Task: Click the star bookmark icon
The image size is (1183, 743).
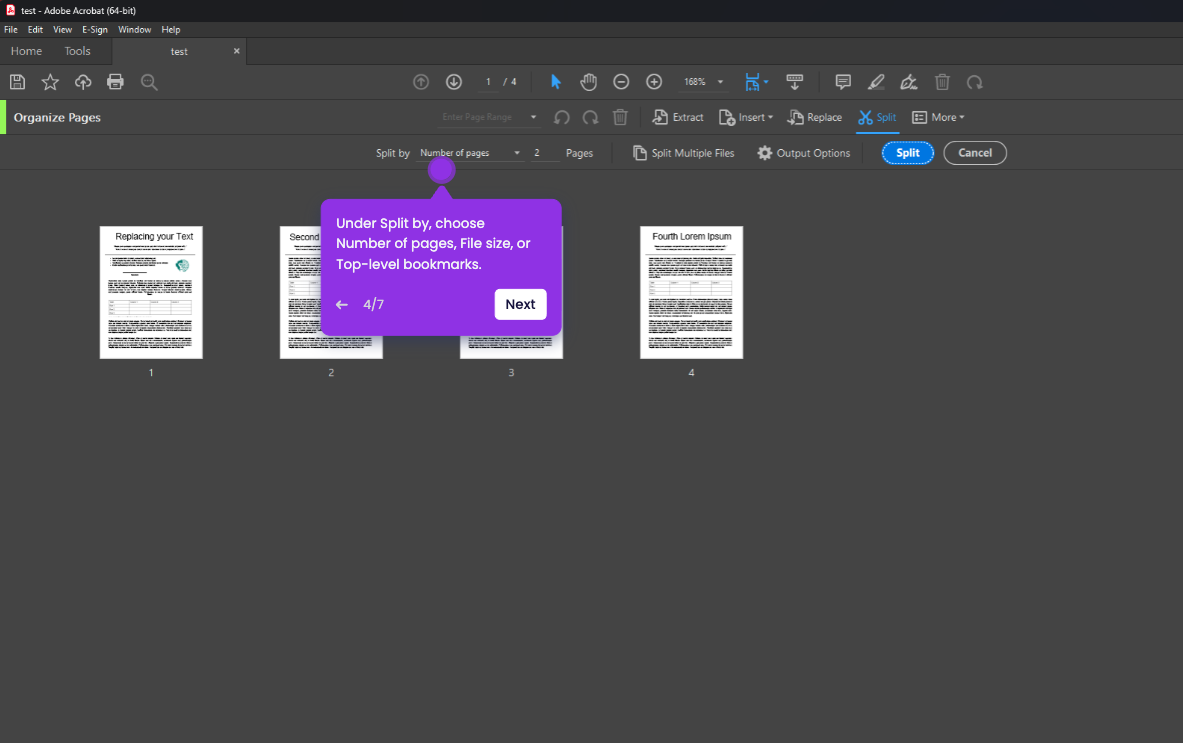Action: pos(50,82)
